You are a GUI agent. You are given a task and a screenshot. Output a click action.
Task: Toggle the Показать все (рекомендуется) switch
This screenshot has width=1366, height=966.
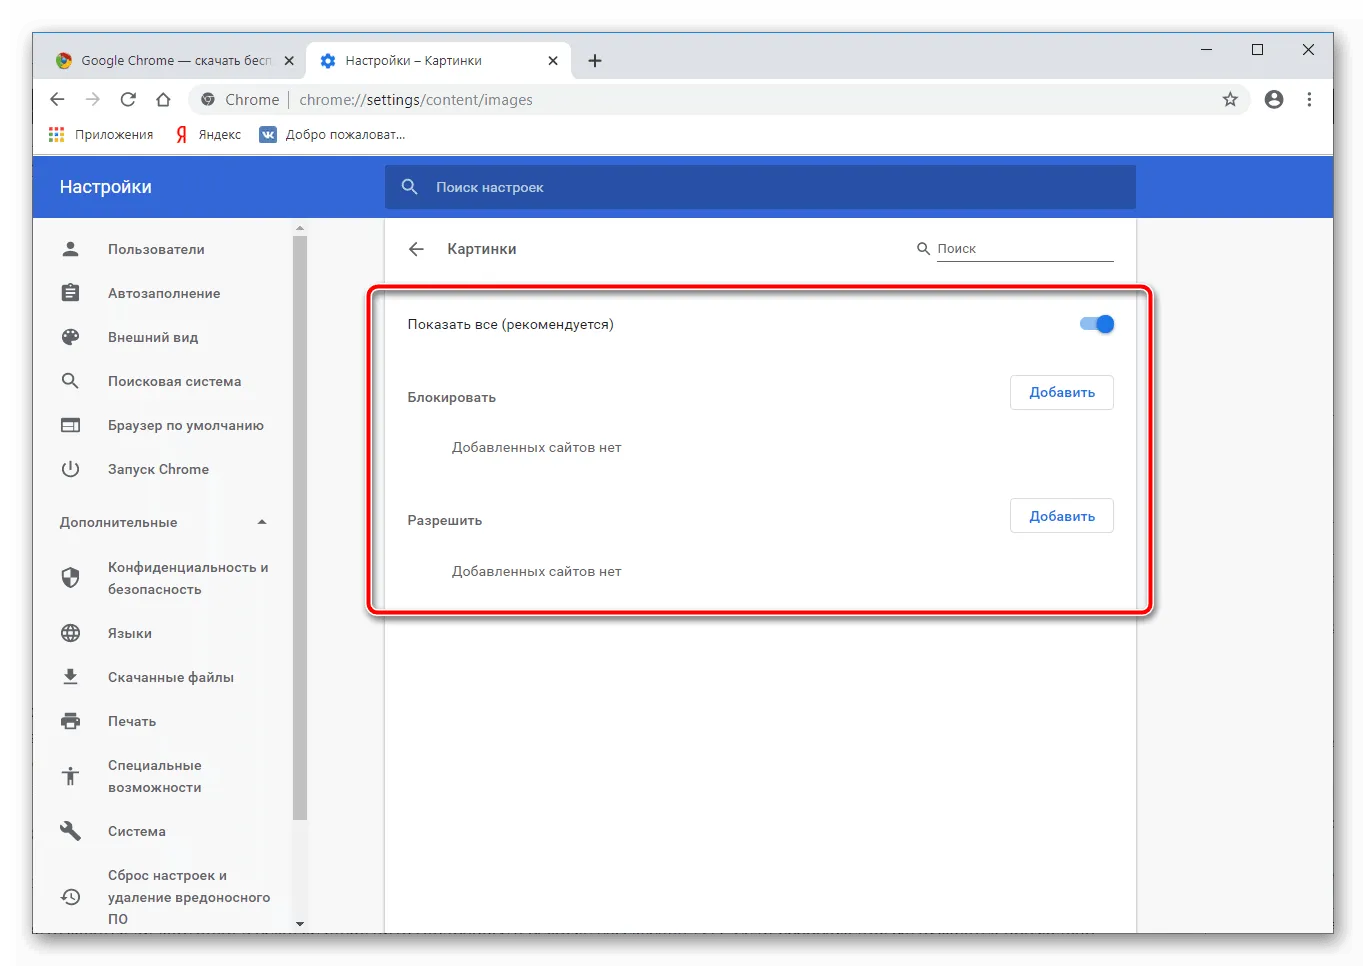tap(1097, 324)
